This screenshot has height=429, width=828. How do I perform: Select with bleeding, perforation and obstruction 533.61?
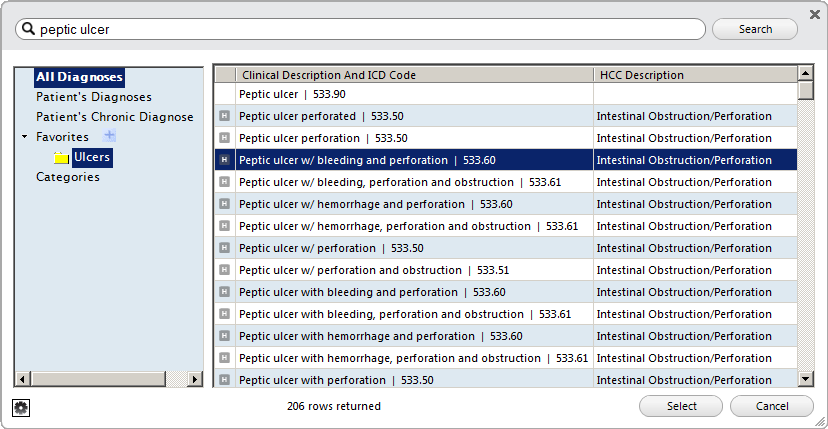coord(506,314)
